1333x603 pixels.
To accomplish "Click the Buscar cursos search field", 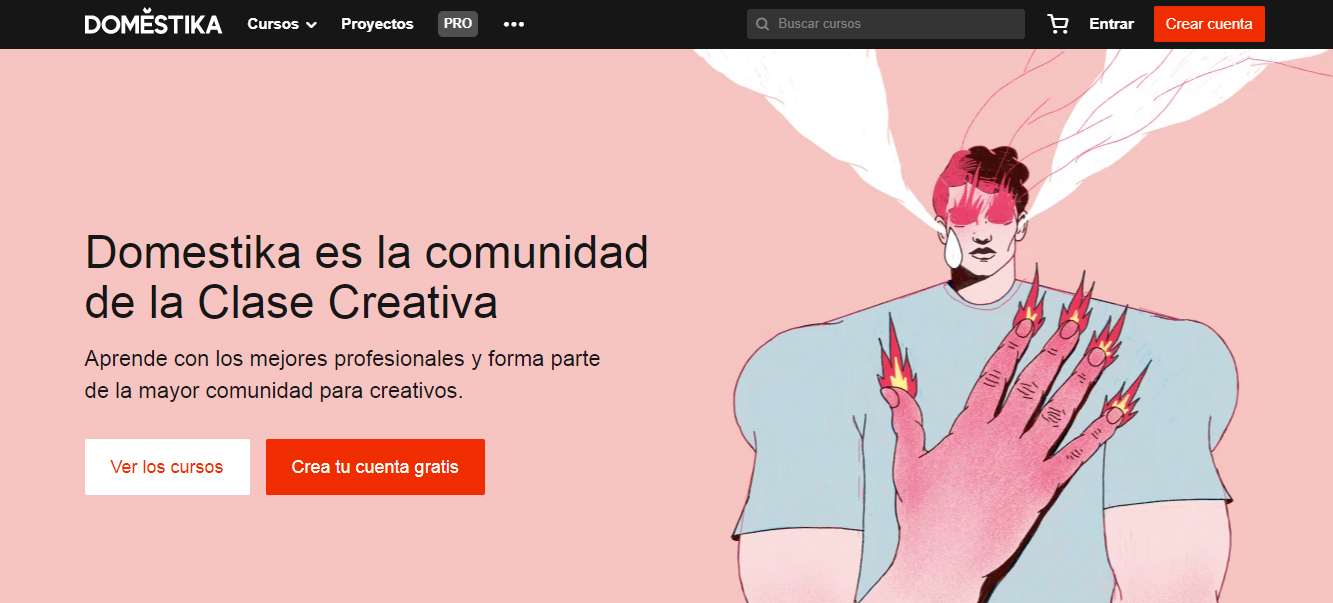I will pyautogui.click(x=886, y=24).
